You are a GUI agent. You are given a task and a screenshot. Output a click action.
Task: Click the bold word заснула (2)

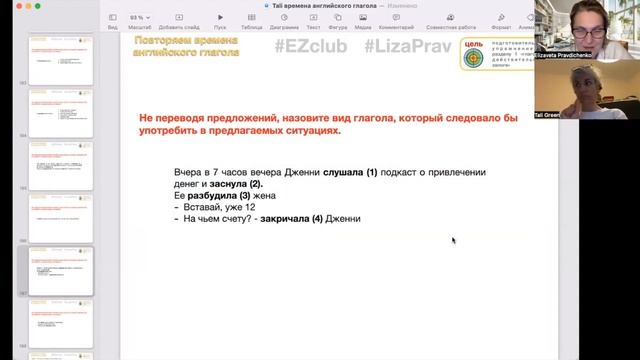click(x=236, y=184)
